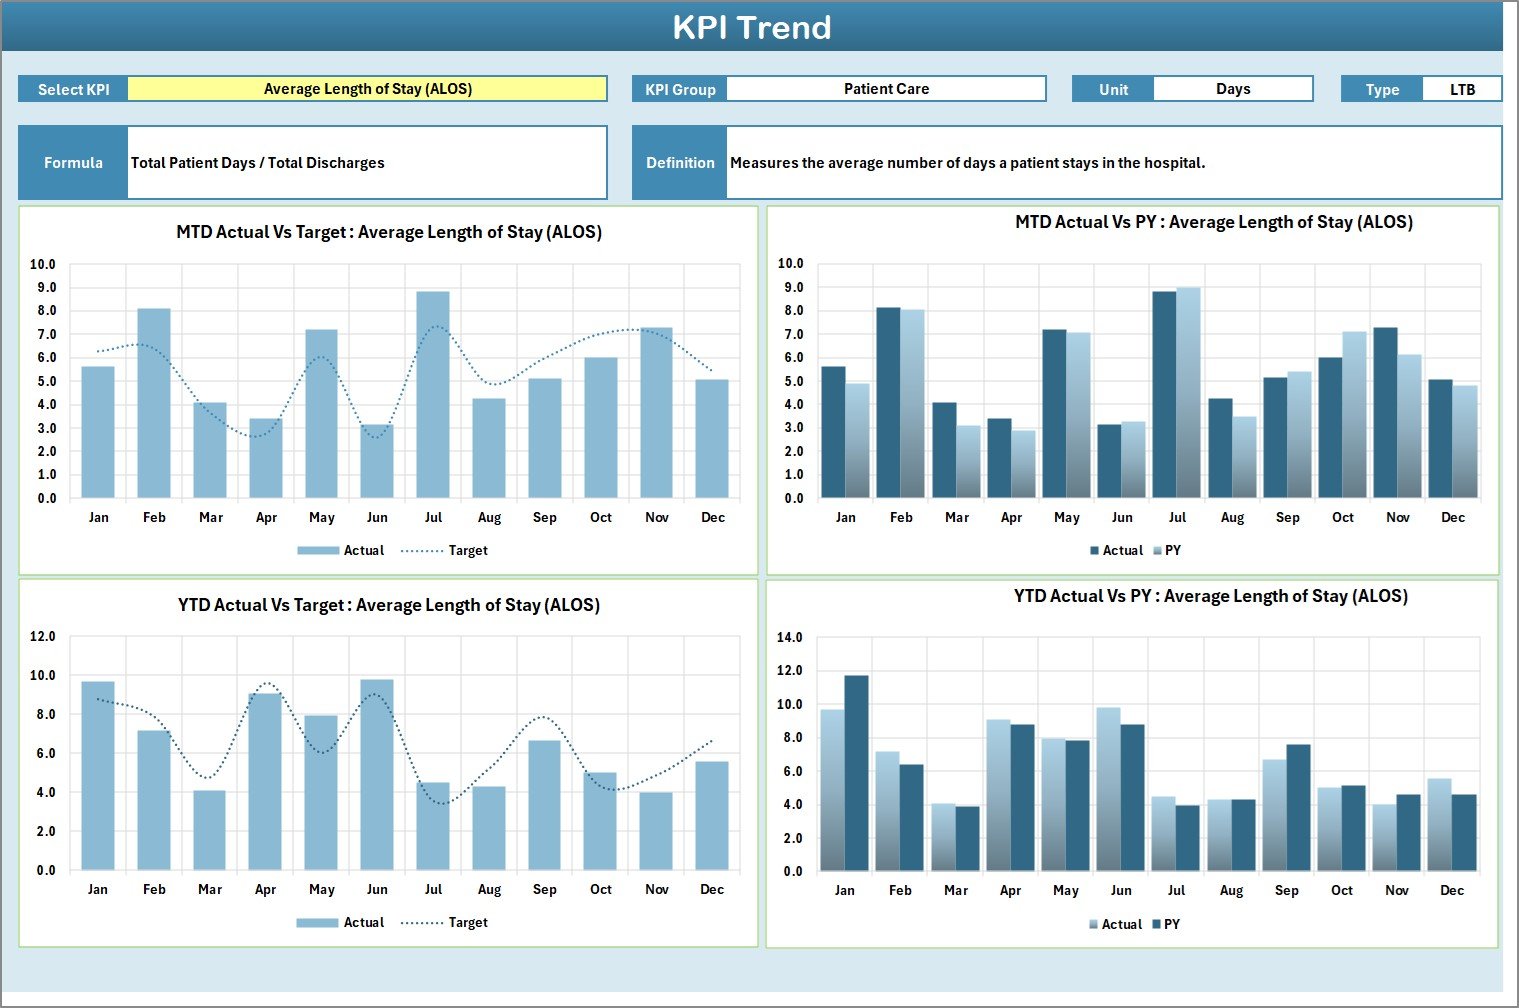1519x1008 pixels.
Task: Select the Definition description box
Action: [970, 162]
